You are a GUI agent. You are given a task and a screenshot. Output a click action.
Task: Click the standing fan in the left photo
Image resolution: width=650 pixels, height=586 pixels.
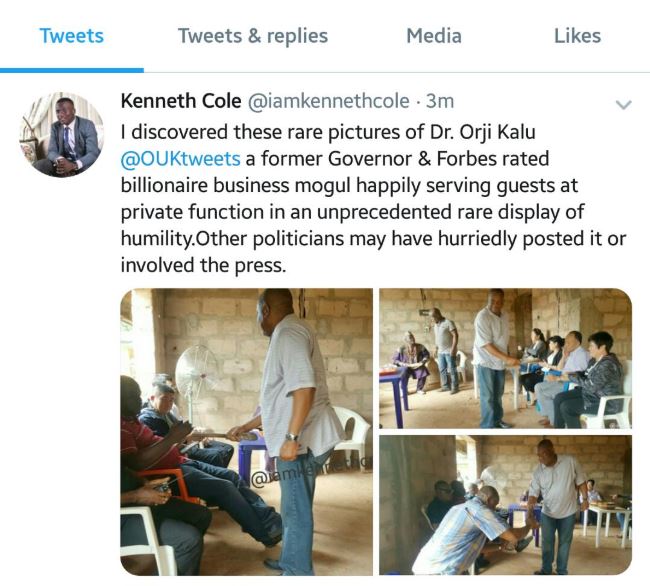[197, 380]
